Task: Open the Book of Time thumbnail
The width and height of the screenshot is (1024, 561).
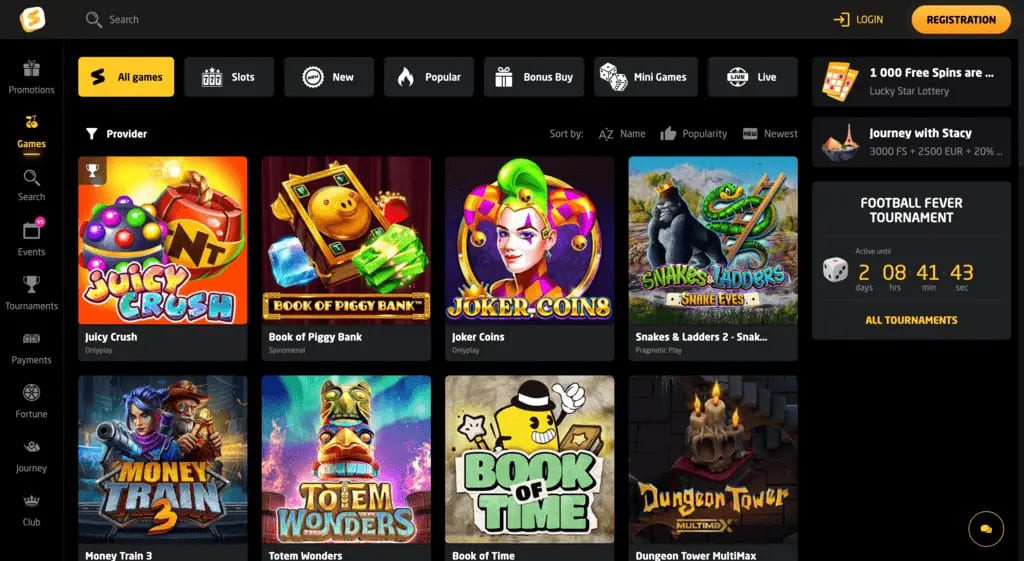Action: pyautogui.click(x=530, y=459)
